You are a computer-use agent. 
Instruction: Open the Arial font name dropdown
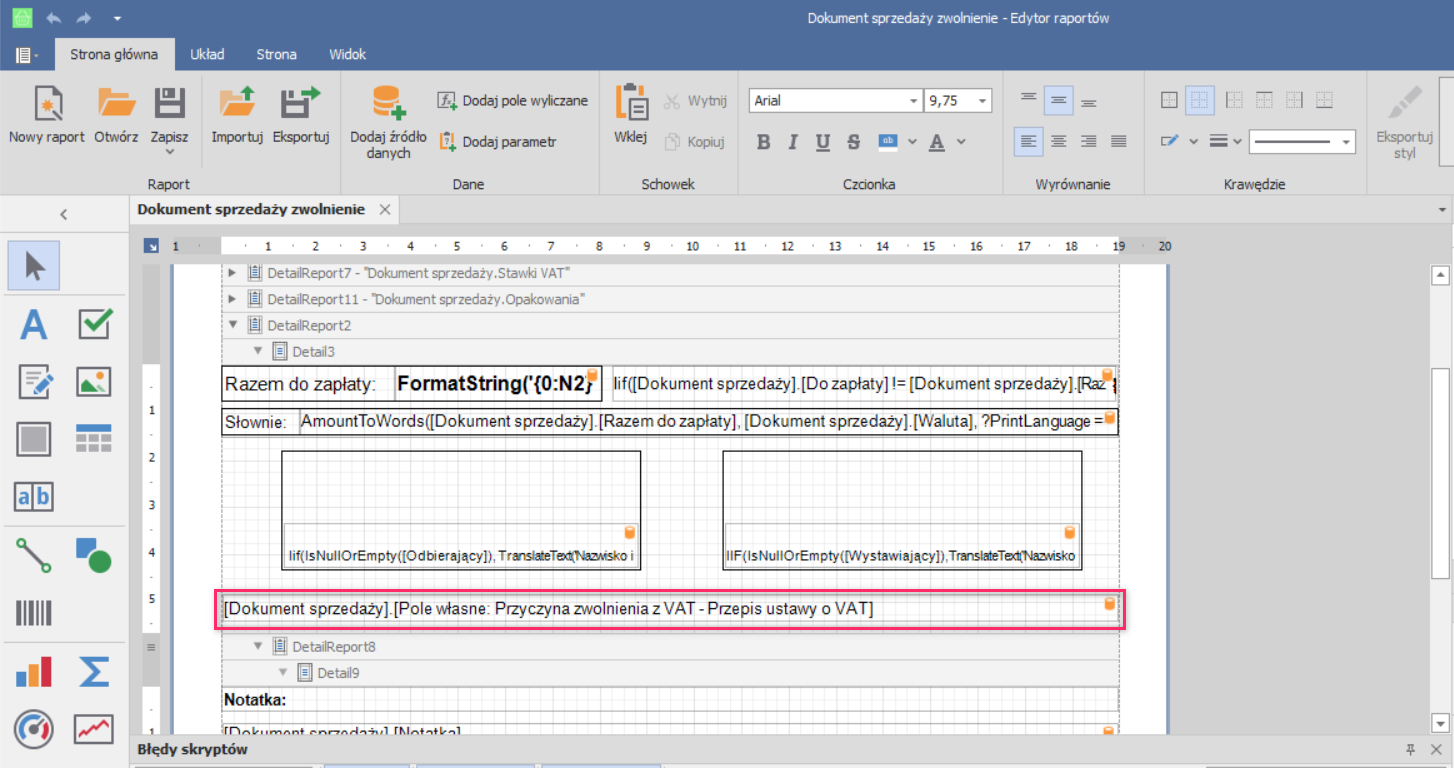(913, 101)
